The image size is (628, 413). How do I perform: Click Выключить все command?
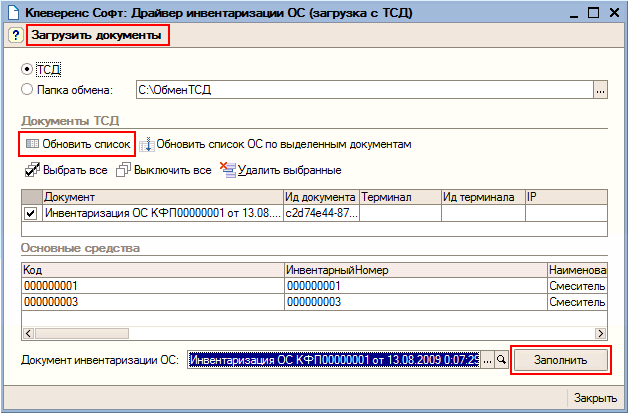tap(164, 170)
